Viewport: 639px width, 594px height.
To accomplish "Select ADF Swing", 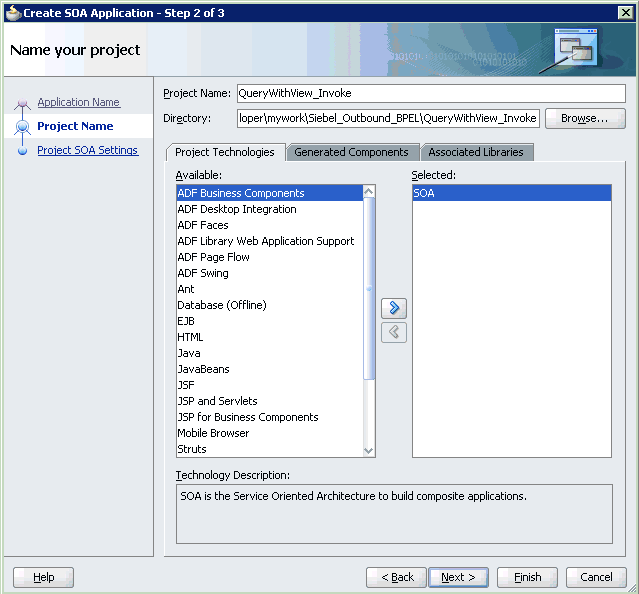I will (x=270, y=273).
